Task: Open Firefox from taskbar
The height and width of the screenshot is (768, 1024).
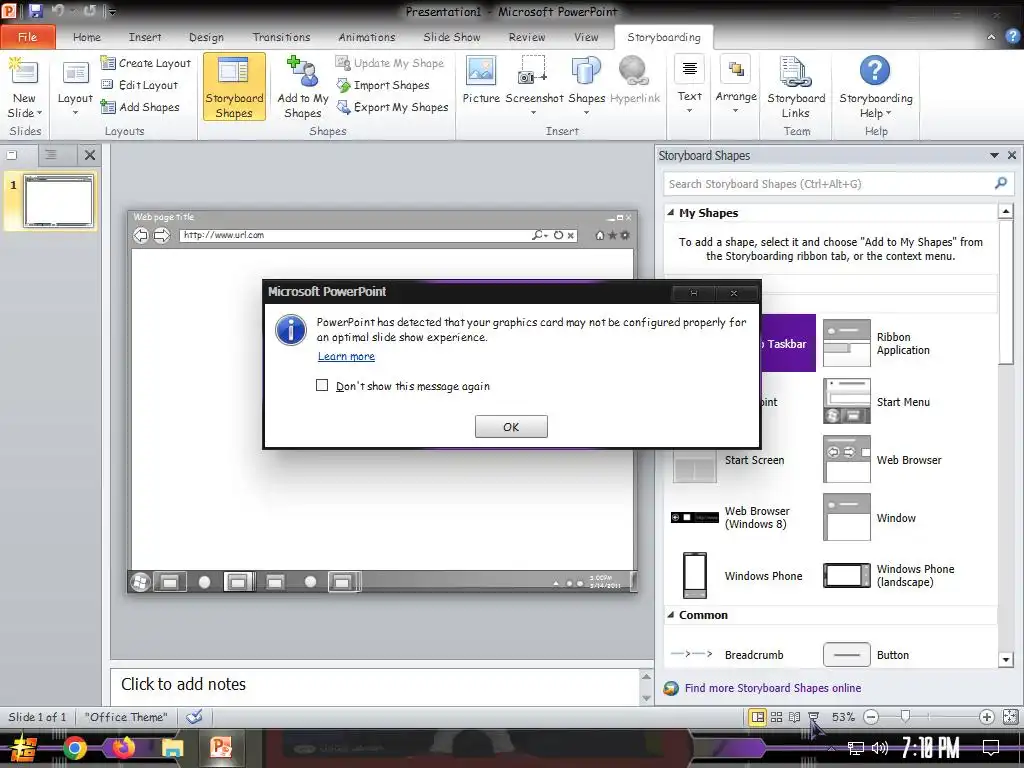Action: (123, 747)
